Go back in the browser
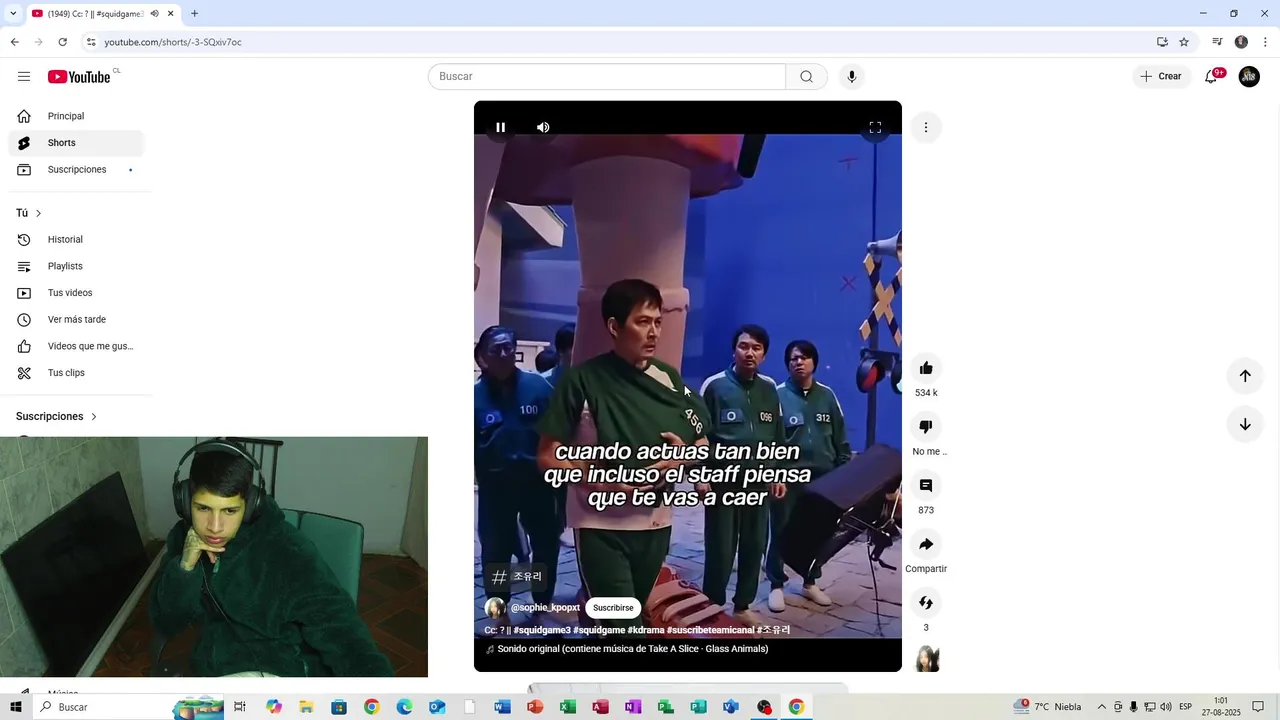This screenshot has height=720, width=1280. [x=15, y=42]
